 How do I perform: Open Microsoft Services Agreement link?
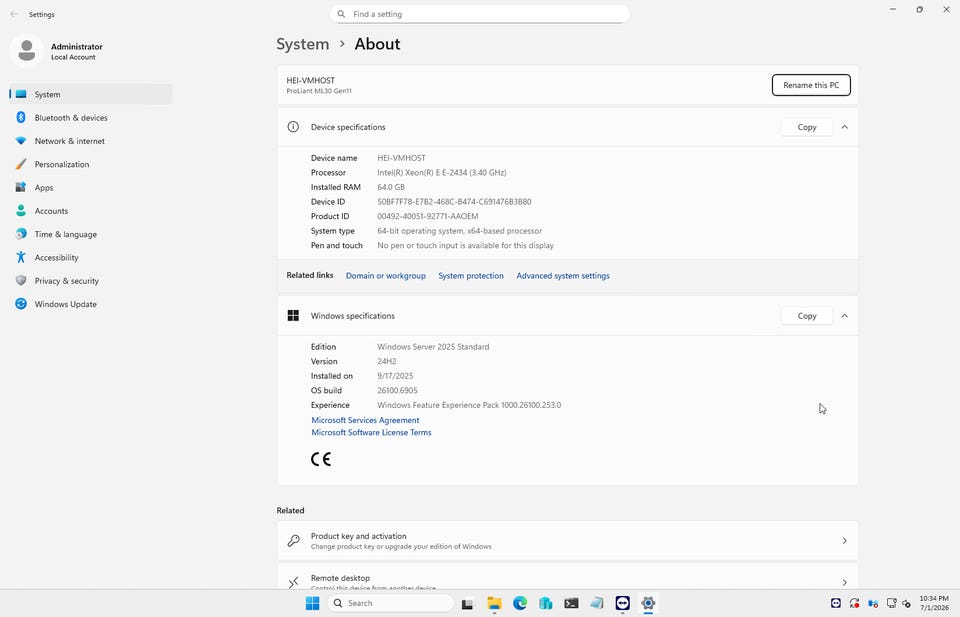click(366, 420)
